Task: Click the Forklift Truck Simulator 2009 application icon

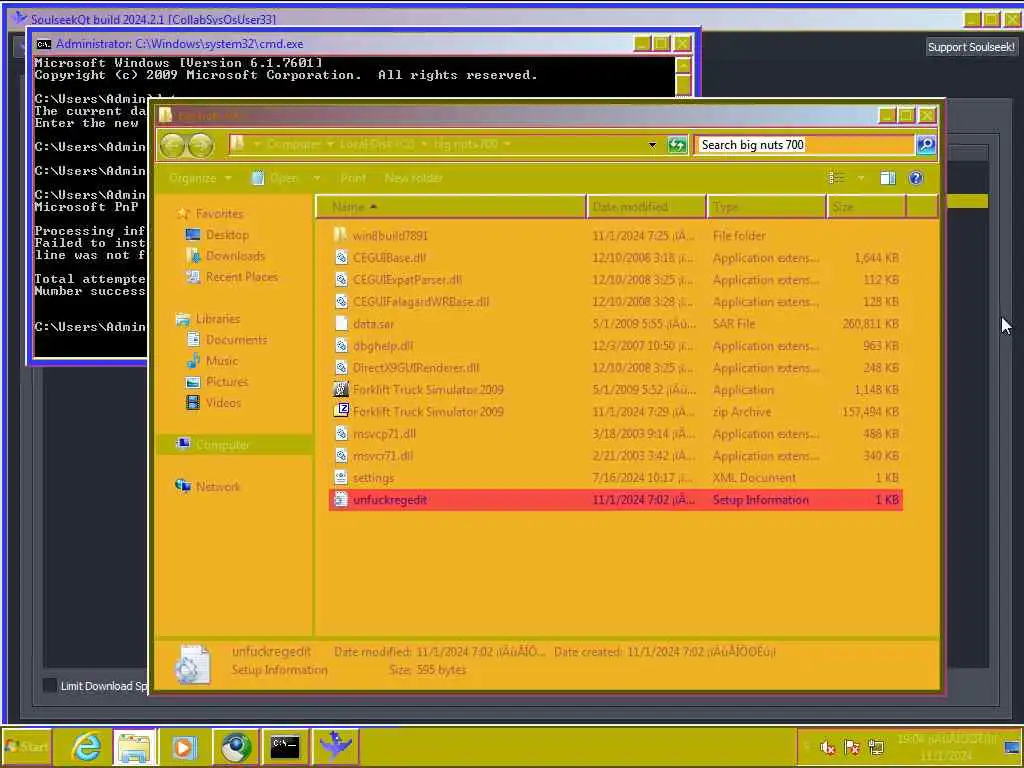Action: pyautogui.click(x=340, y=389)
